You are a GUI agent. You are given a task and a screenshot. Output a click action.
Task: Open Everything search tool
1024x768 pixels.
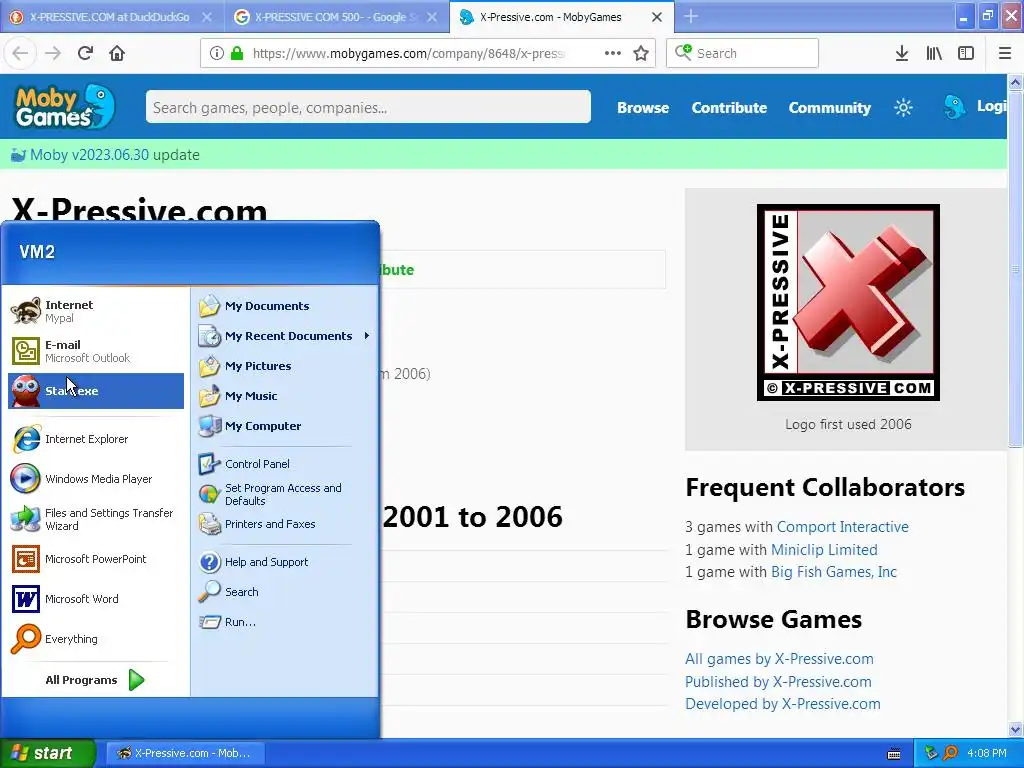(x=96, y=639)
